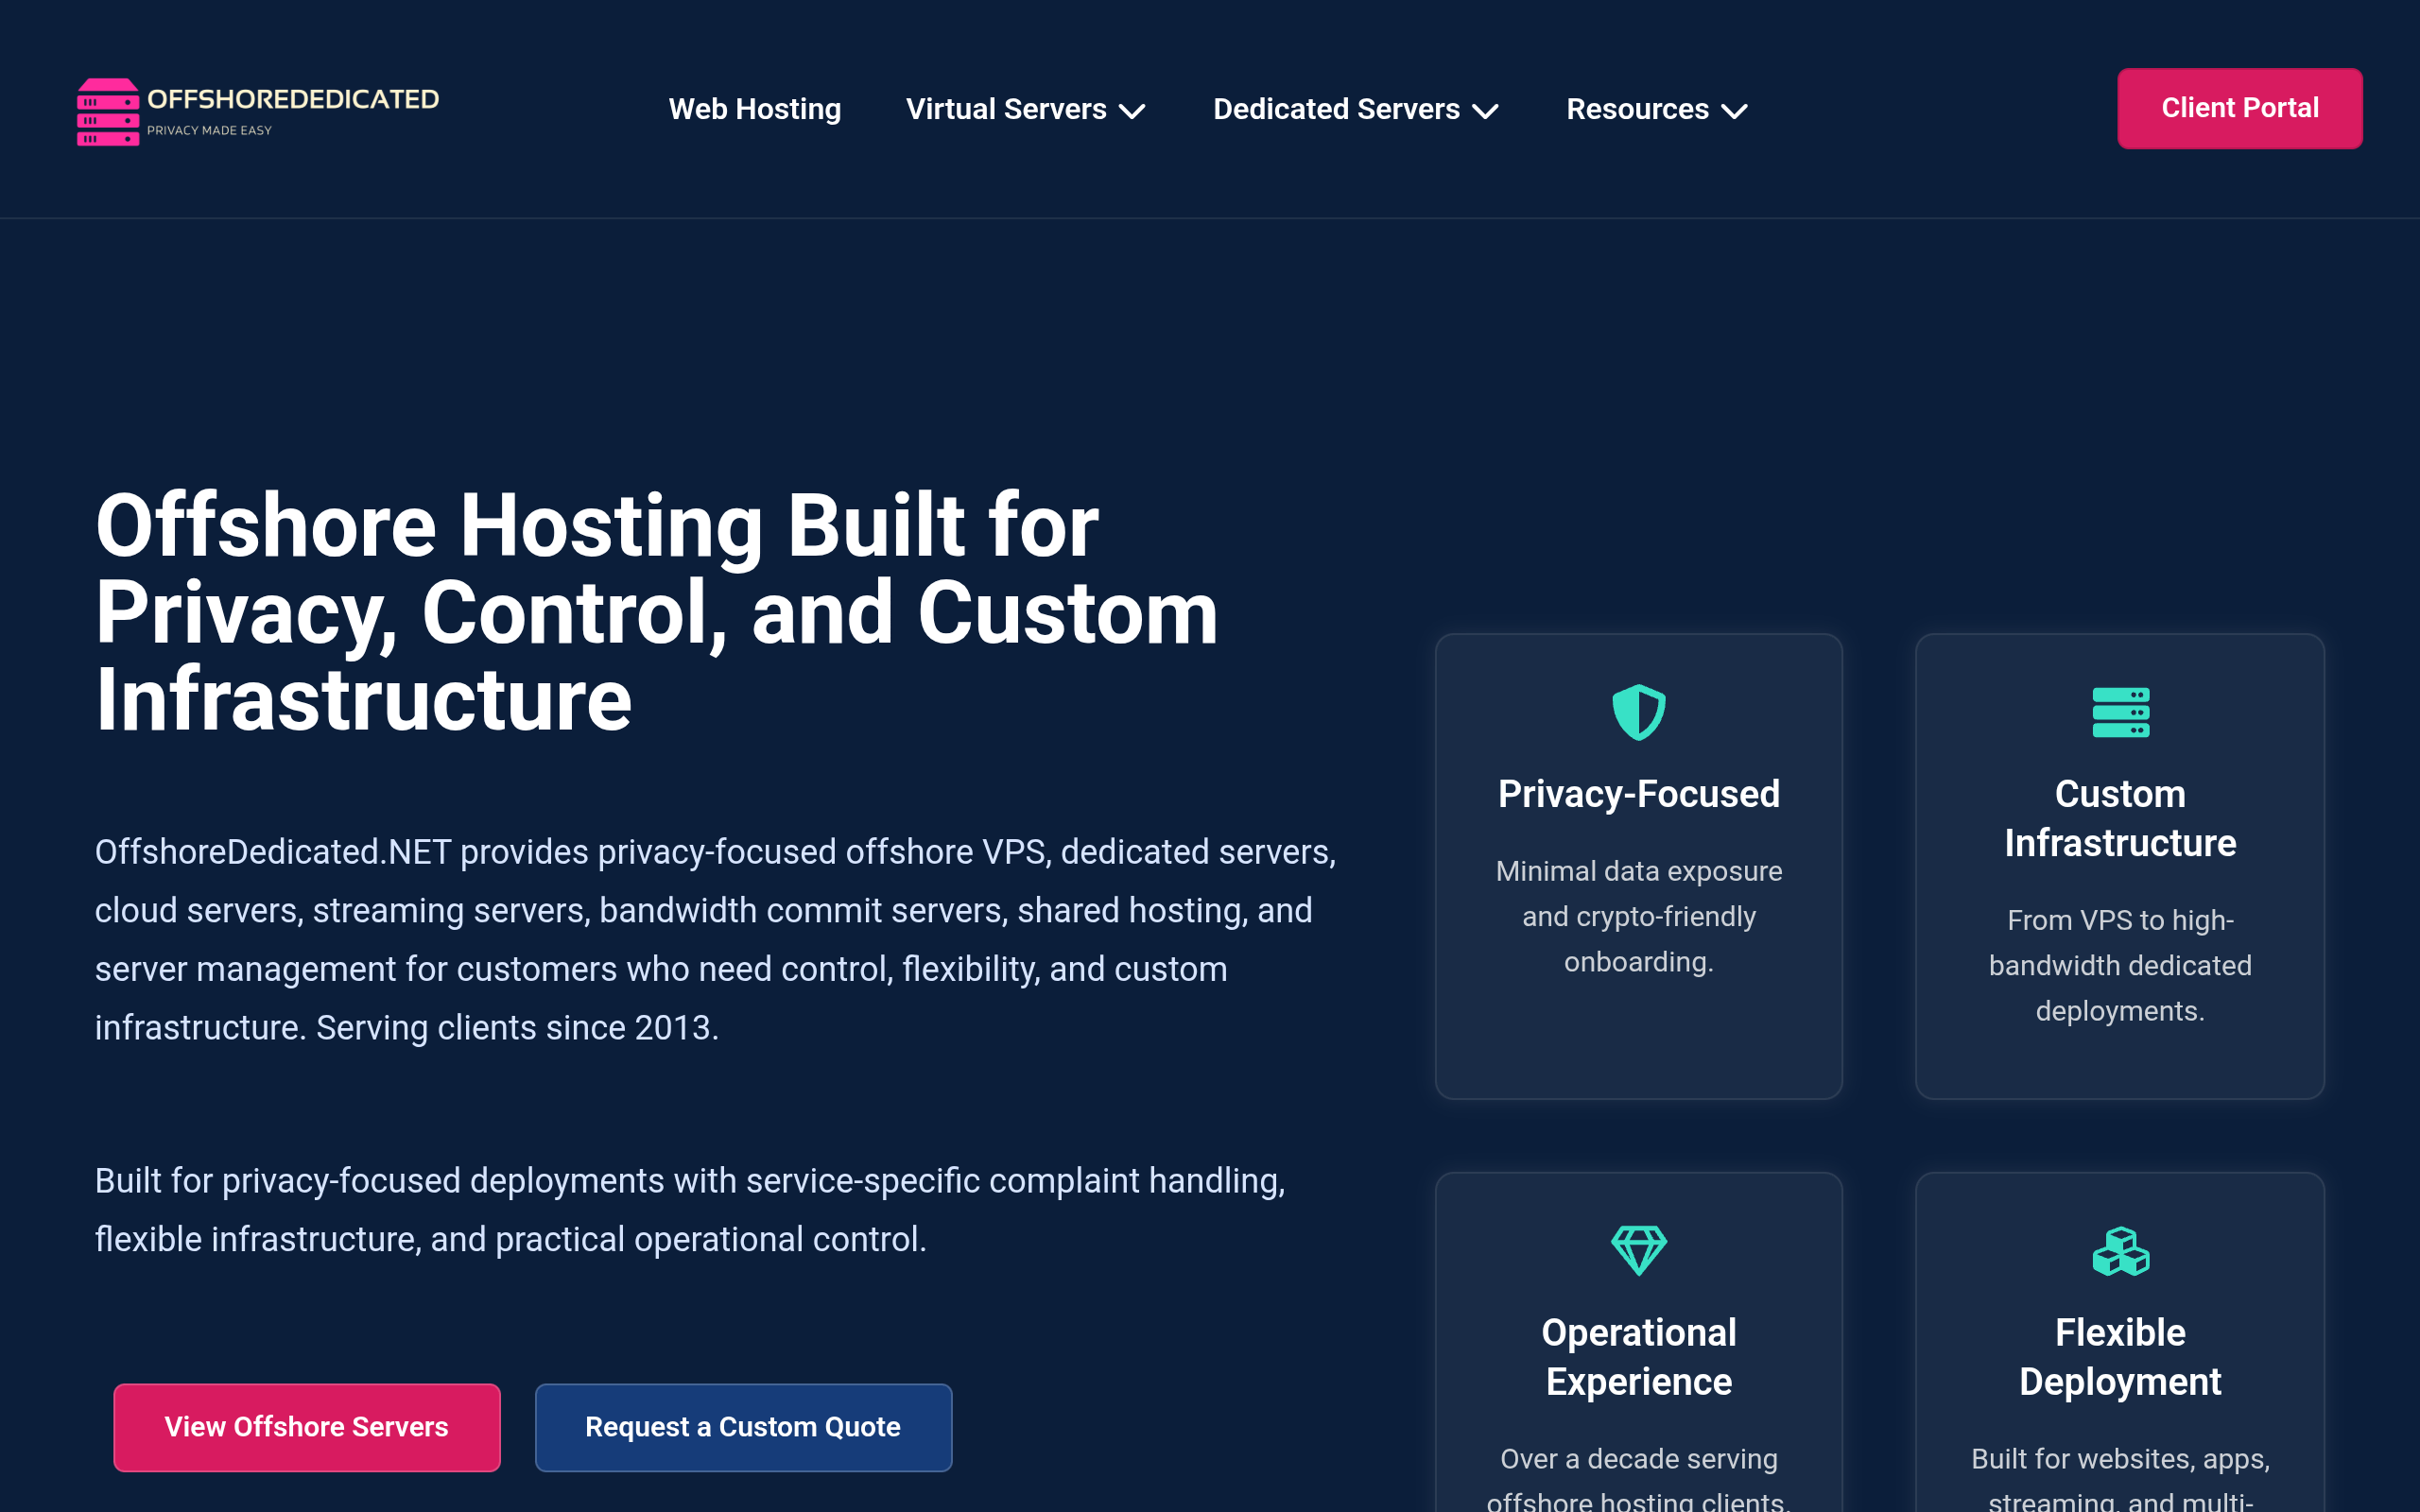Image resolution: width=2420 pixels, height=1512 pixels.
Task: Select the Operational Experience card heading
Action: click(1639, 1357)
